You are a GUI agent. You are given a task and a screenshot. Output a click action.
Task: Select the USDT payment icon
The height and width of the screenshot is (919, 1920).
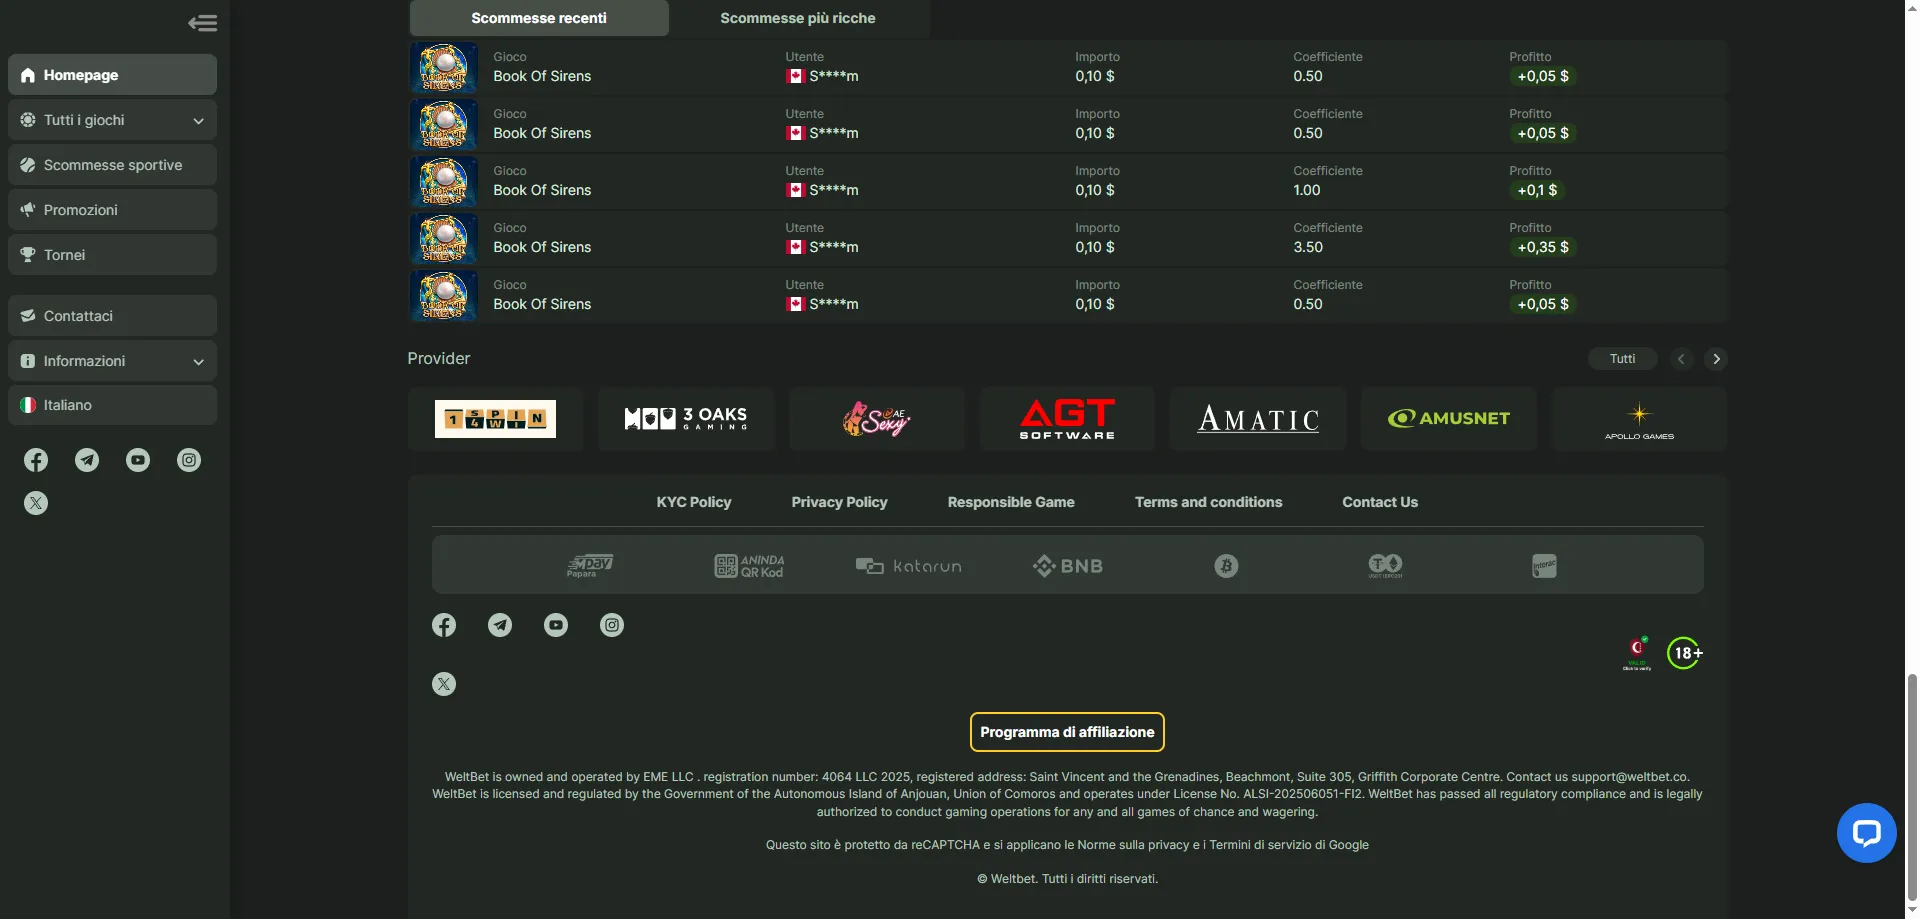click(x=1385, y=566)
